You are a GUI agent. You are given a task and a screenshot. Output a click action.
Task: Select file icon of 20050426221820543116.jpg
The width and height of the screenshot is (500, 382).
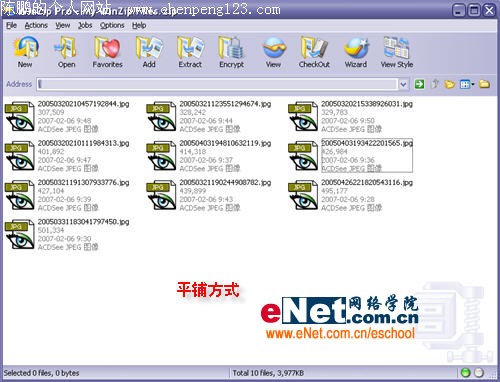303,195
